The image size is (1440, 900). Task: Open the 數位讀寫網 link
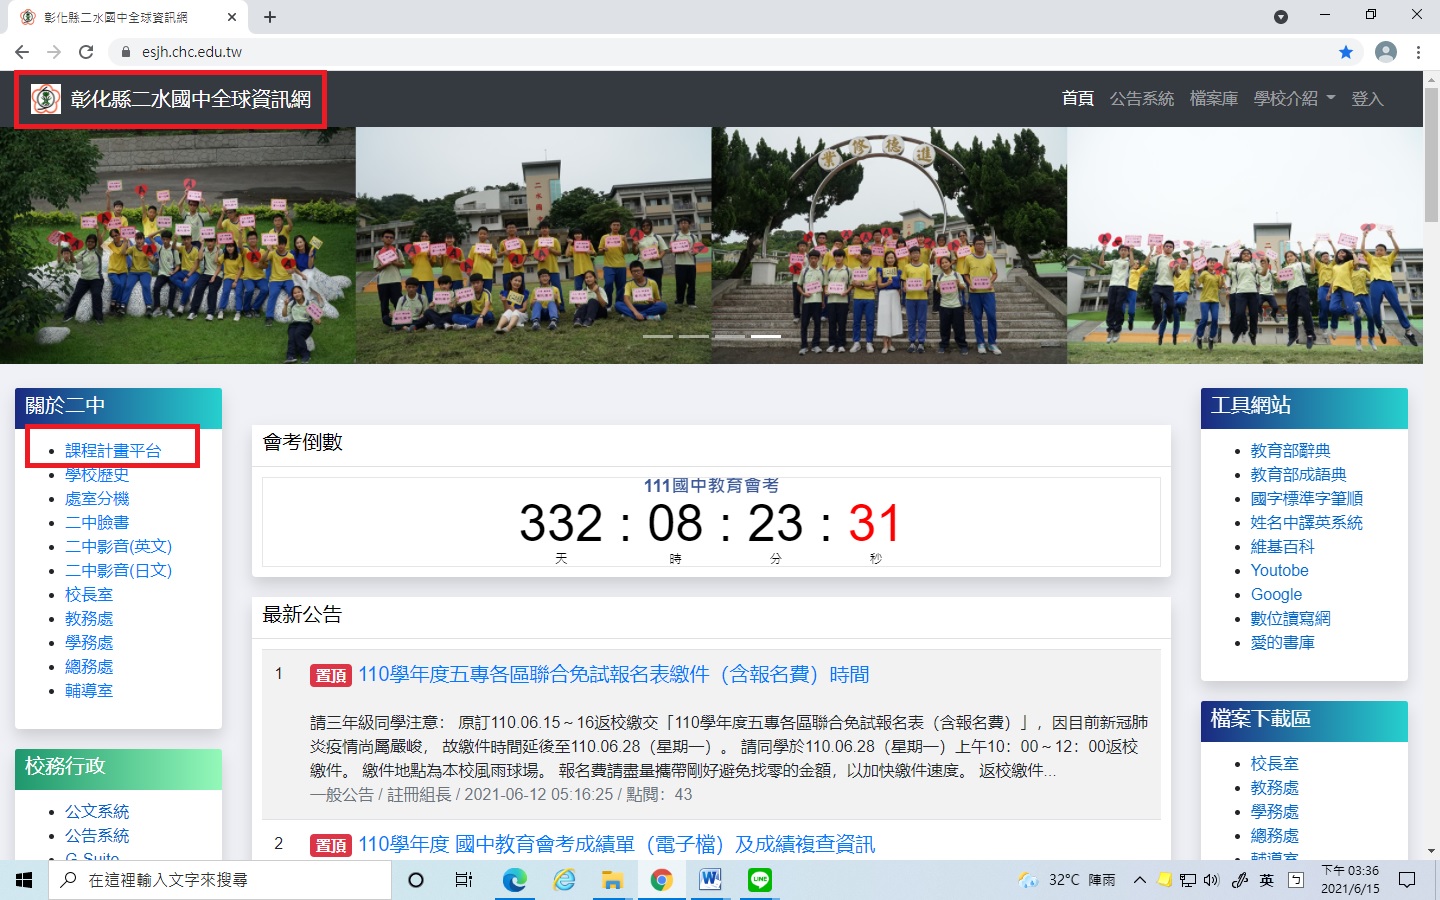(1290, 619)
